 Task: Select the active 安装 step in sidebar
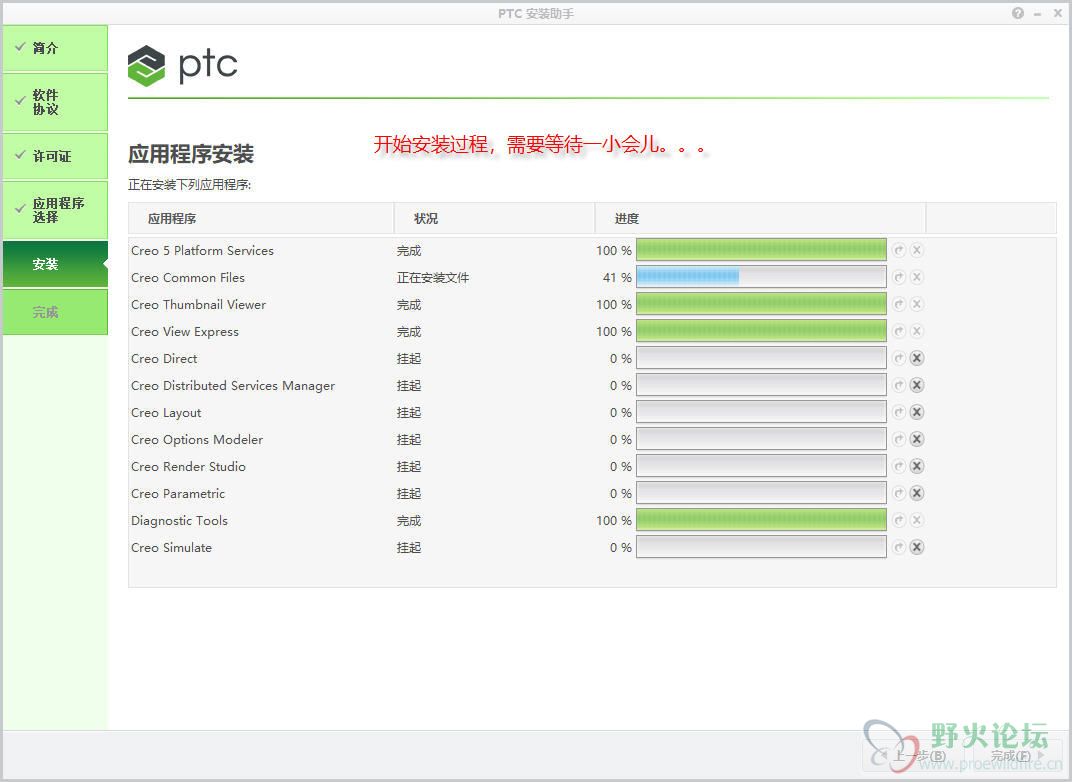(x=55, y=264)
